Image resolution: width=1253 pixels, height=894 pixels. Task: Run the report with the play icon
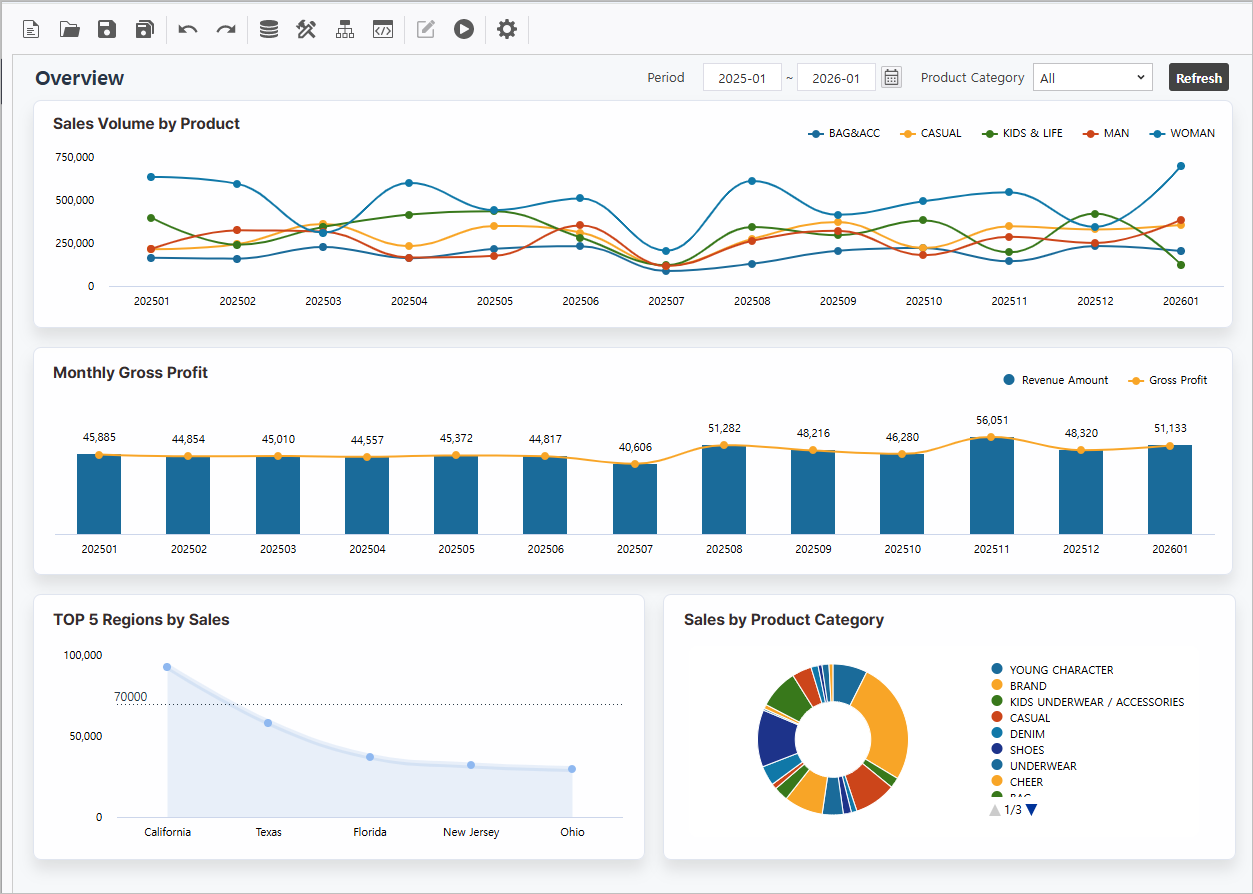(x=463, y=29)
